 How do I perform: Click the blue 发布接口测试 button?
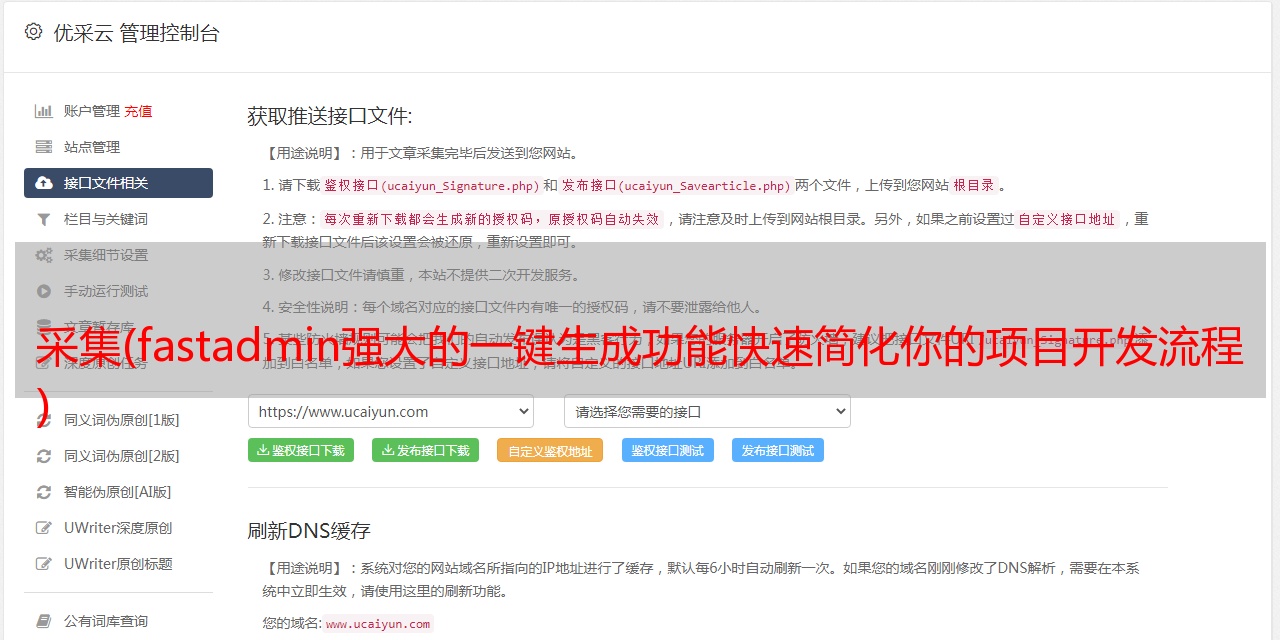[778, 450]
